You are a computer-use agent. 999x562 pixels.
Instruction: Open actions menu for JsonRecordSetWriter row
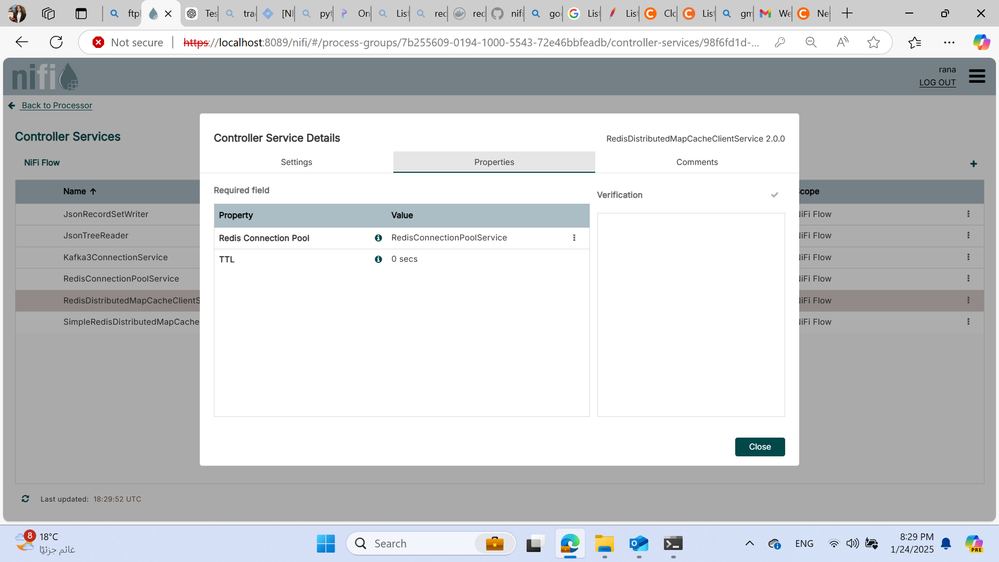968,214
